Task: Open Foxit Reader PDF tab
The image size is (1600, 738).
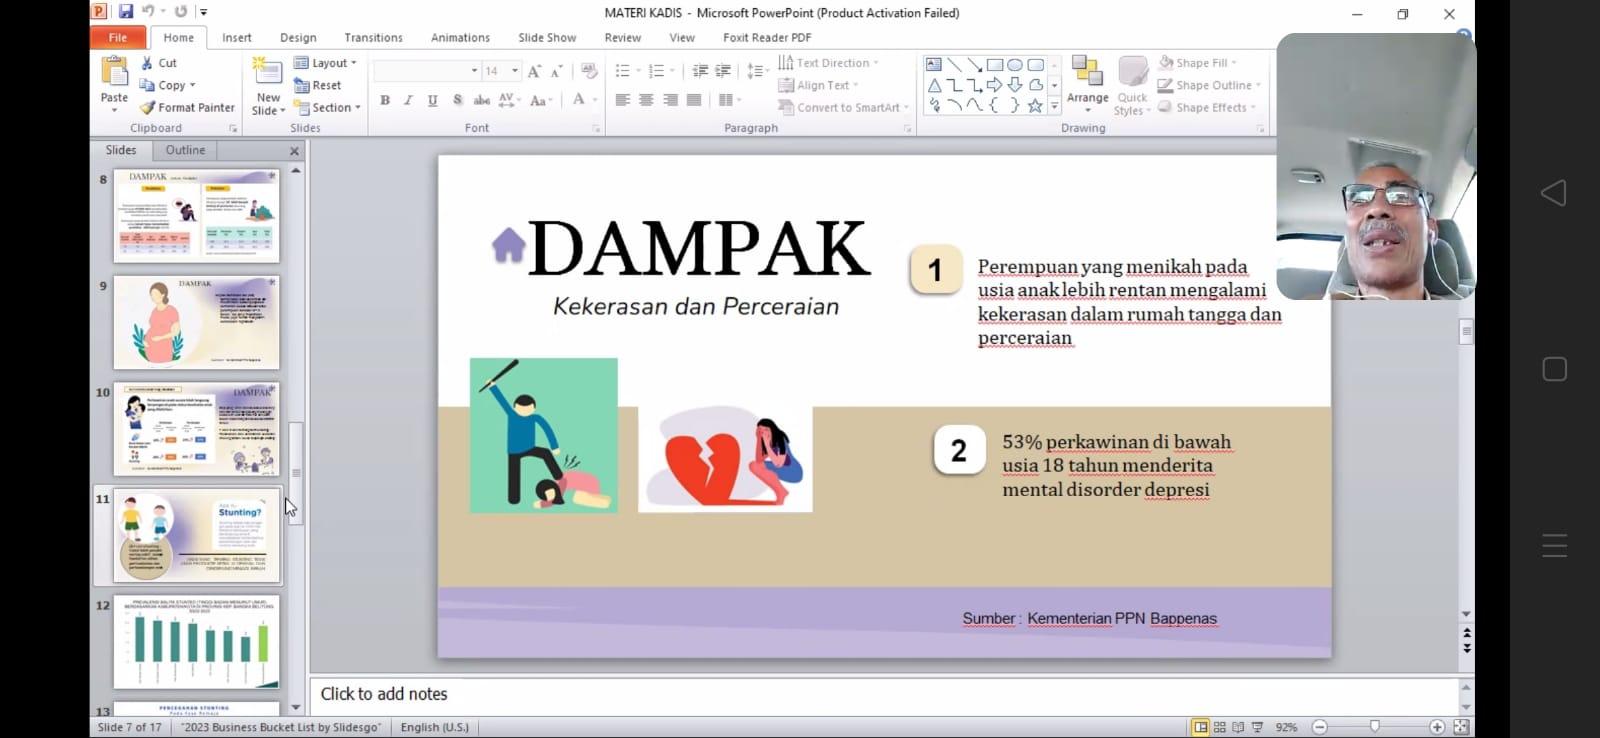Action: (x=767, y=37)
